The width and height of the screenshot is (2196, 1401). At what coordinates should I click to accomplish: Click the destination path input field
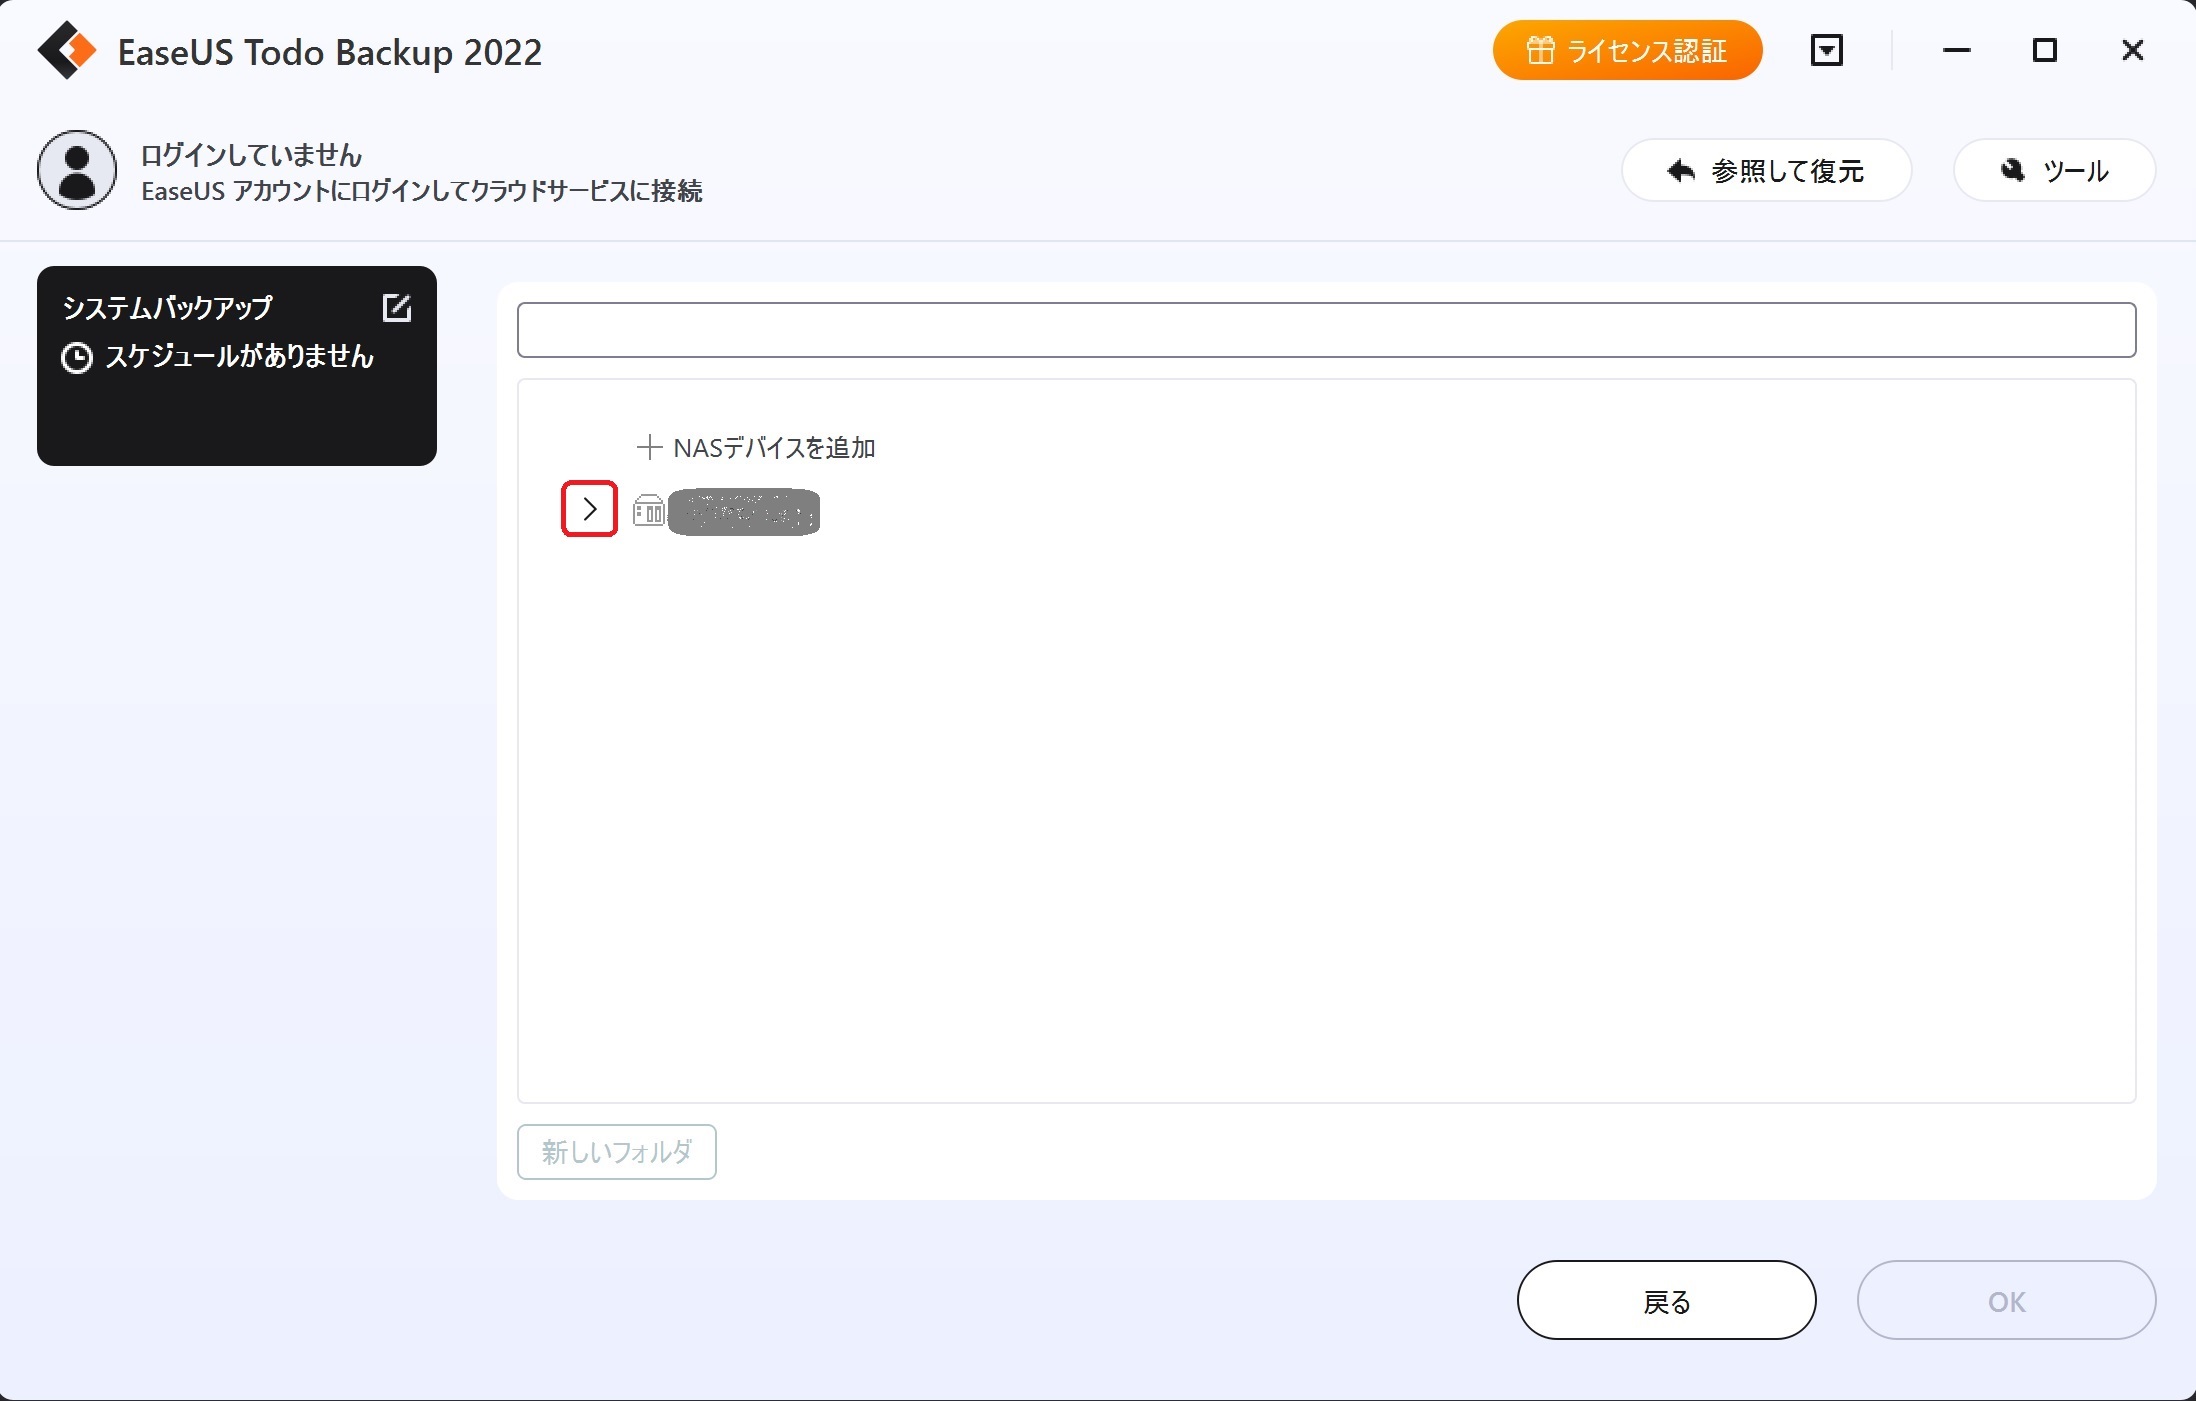[x=1326, y=330]
